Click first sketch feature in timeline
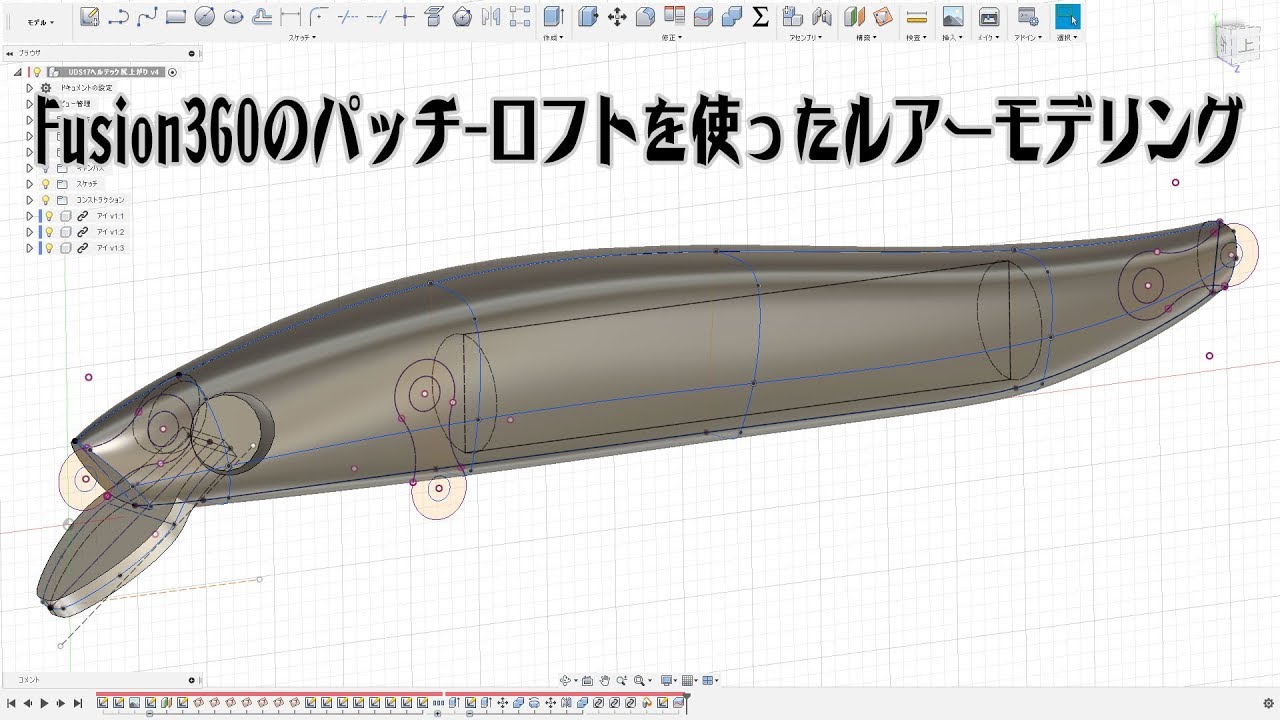The image size is (1280, 720). click(102, 703)
